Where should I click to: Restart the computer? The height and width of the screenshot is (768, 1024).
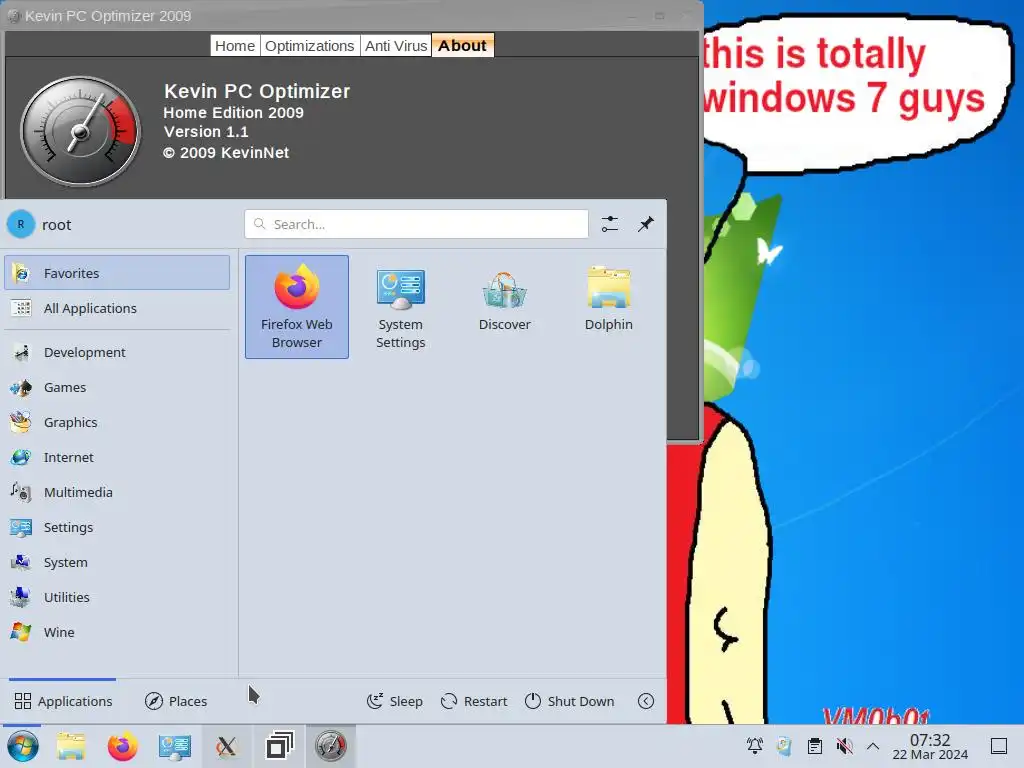pos(474,701)
